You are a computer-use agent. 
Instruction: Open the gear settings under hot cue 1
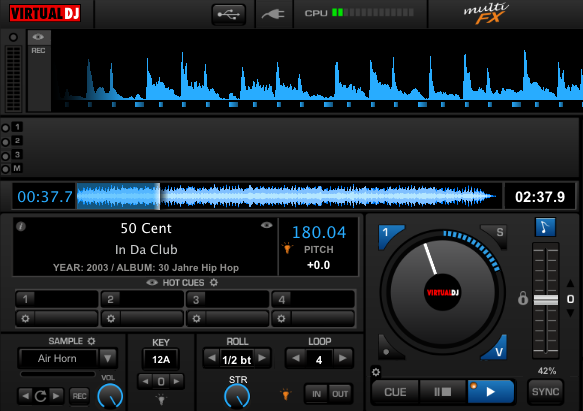[25, 319]
